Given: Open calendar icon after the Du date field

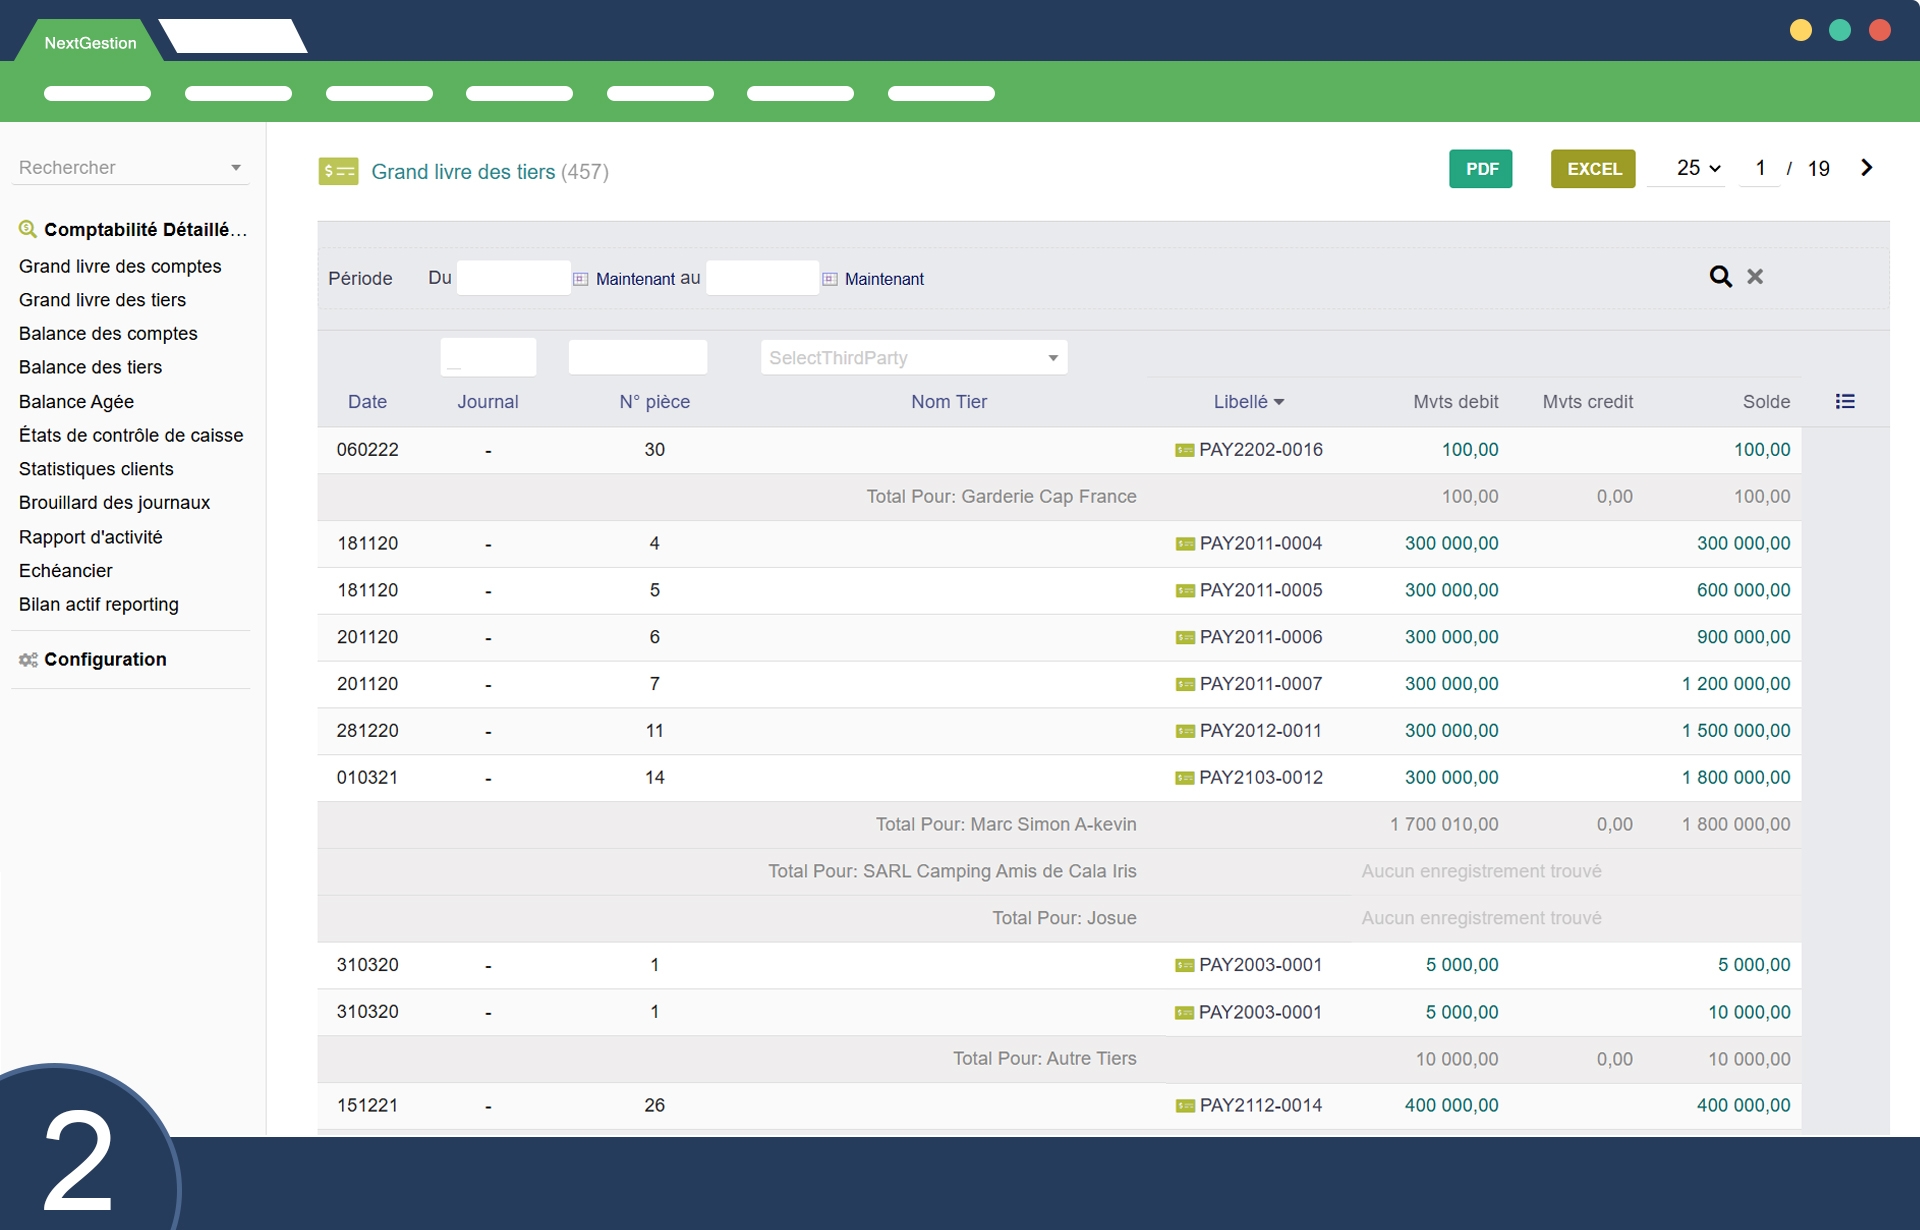Looking at the screenshot, I should (x=580, y=279).
